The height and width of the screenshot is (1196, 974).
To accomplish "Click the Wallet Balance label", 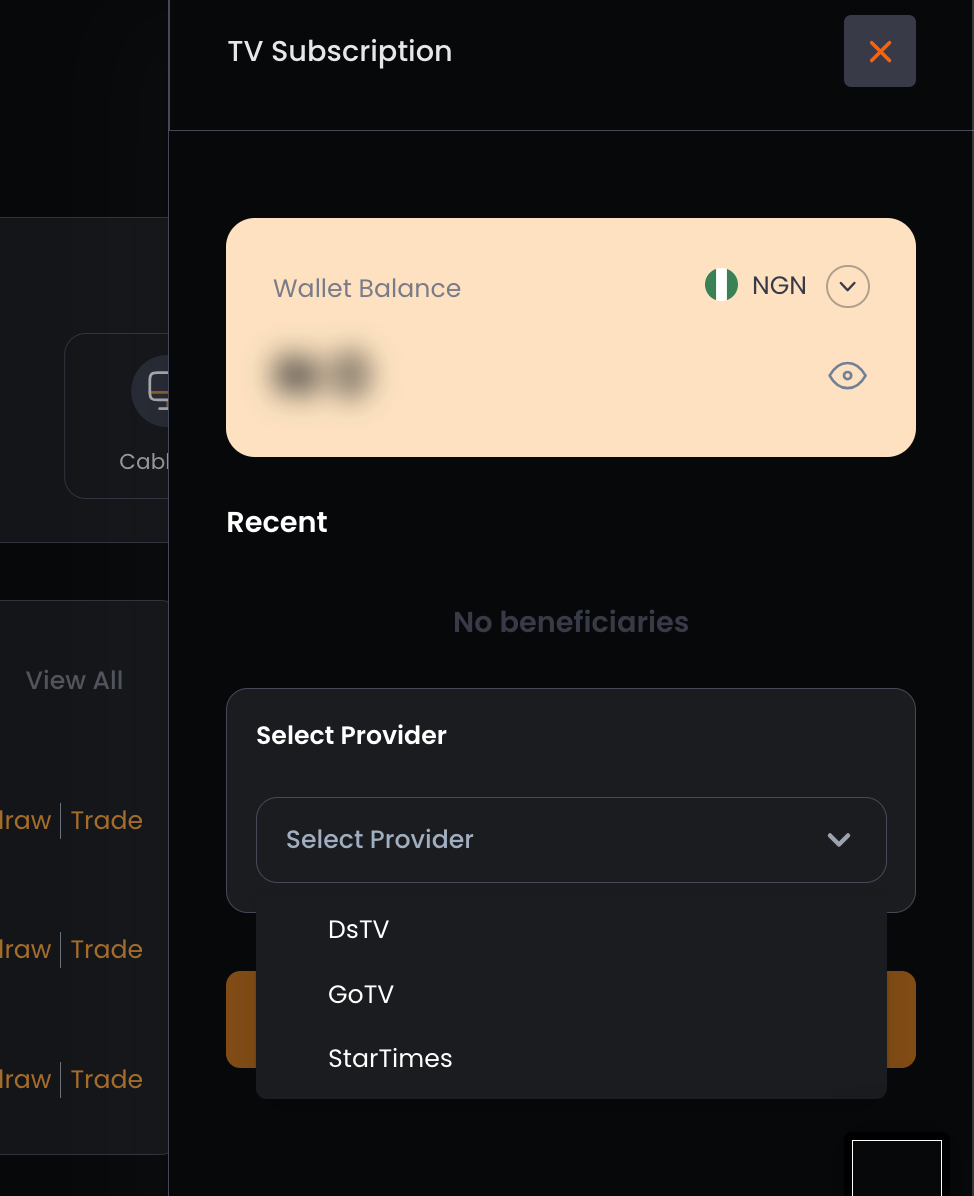I will coord(367,288).
